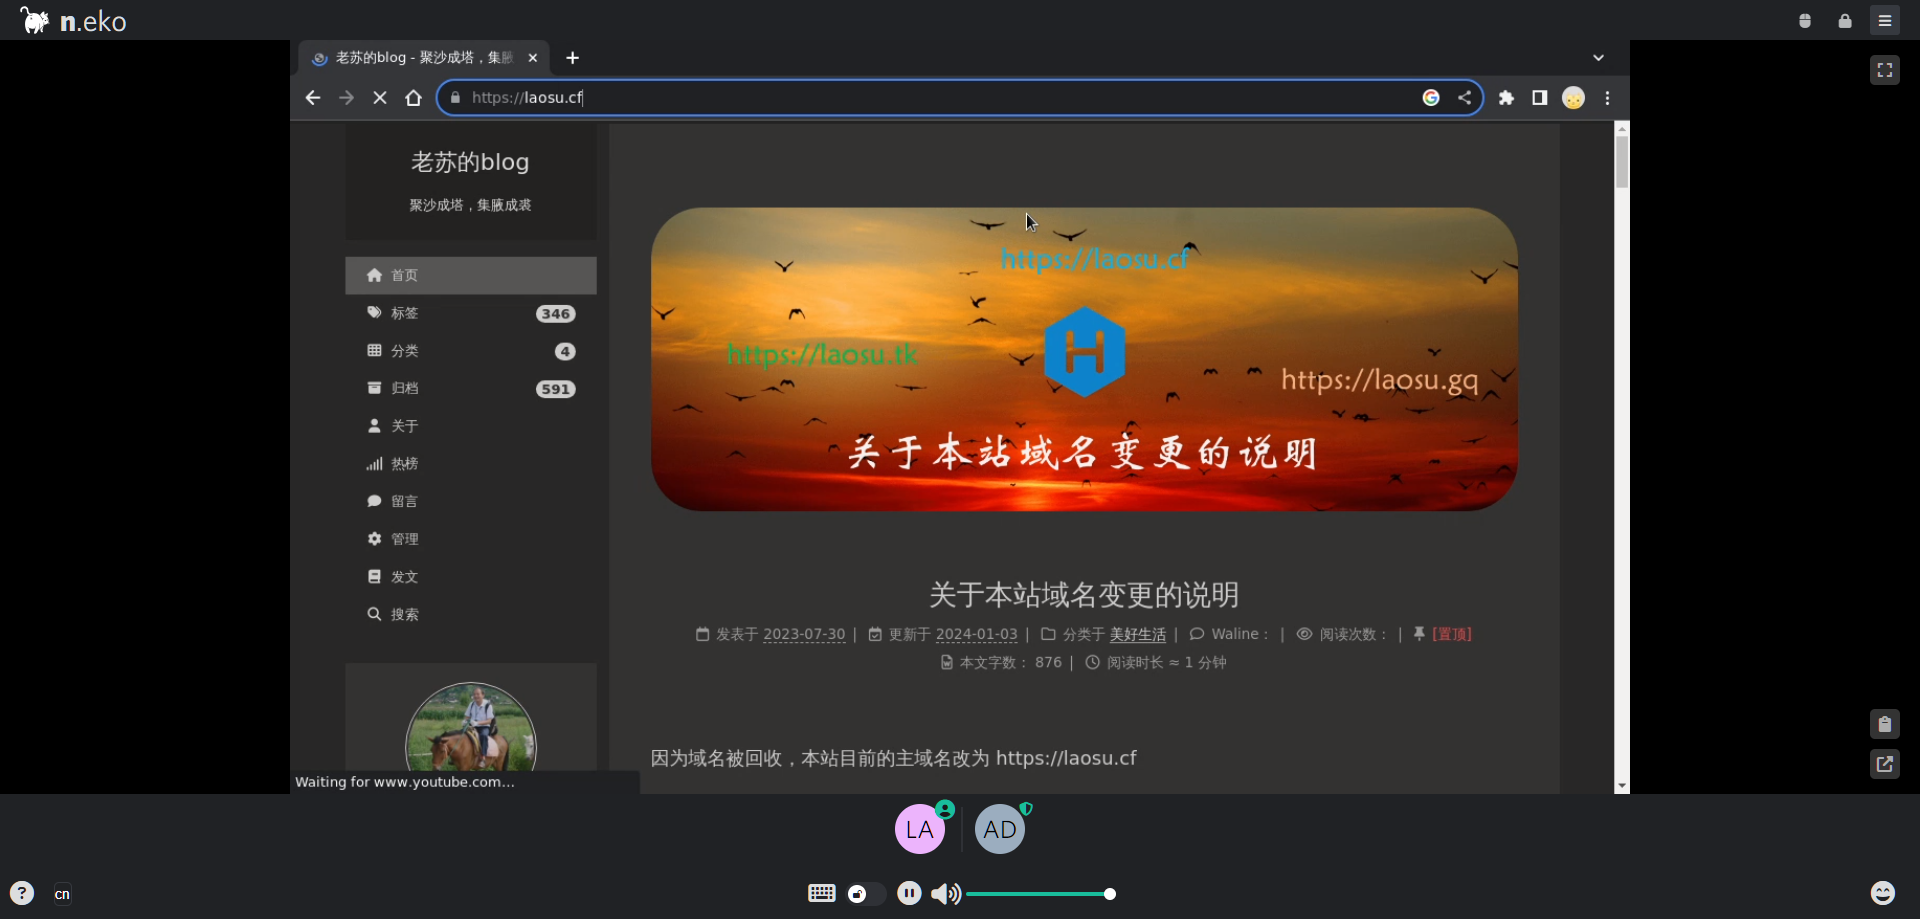Screen dimensions: 1920x919
Task: Open the tab search chevron
Action: click(x=1598, y=57)
